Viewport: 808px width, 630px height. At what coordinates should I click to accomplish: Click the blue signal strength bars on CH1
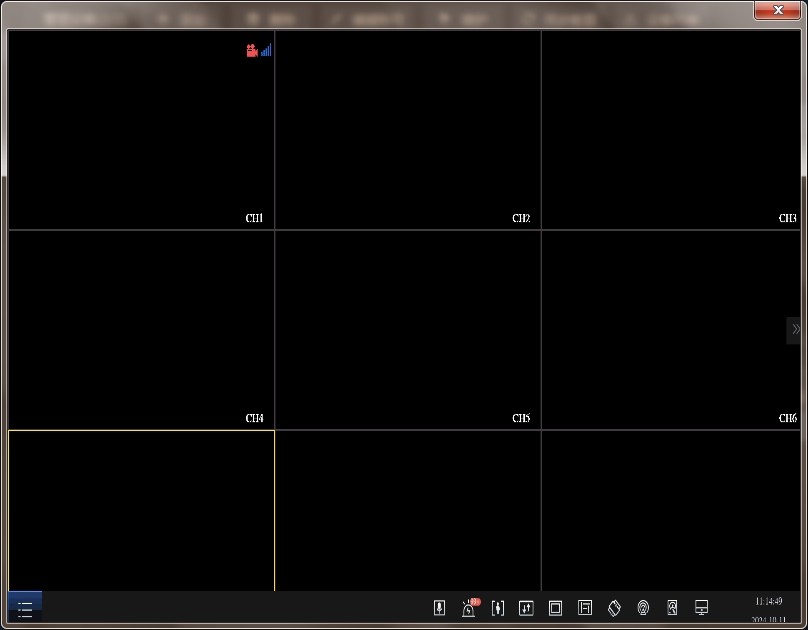[266, 51]
